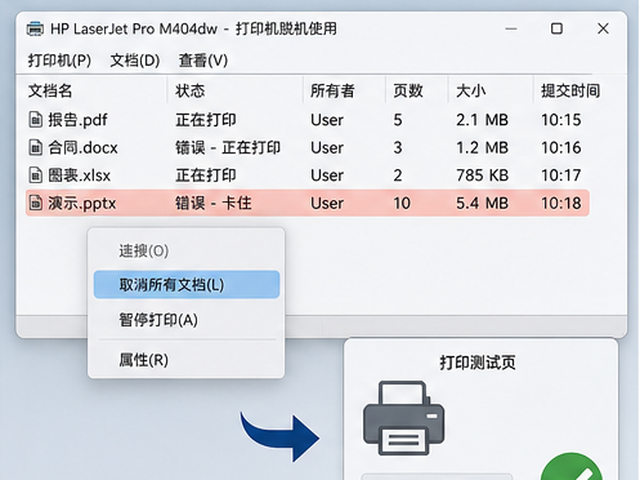This screenshot has width=640, height=480.
Task: Select the 图表.xlsx print job
Action: [x=307, y=176]
